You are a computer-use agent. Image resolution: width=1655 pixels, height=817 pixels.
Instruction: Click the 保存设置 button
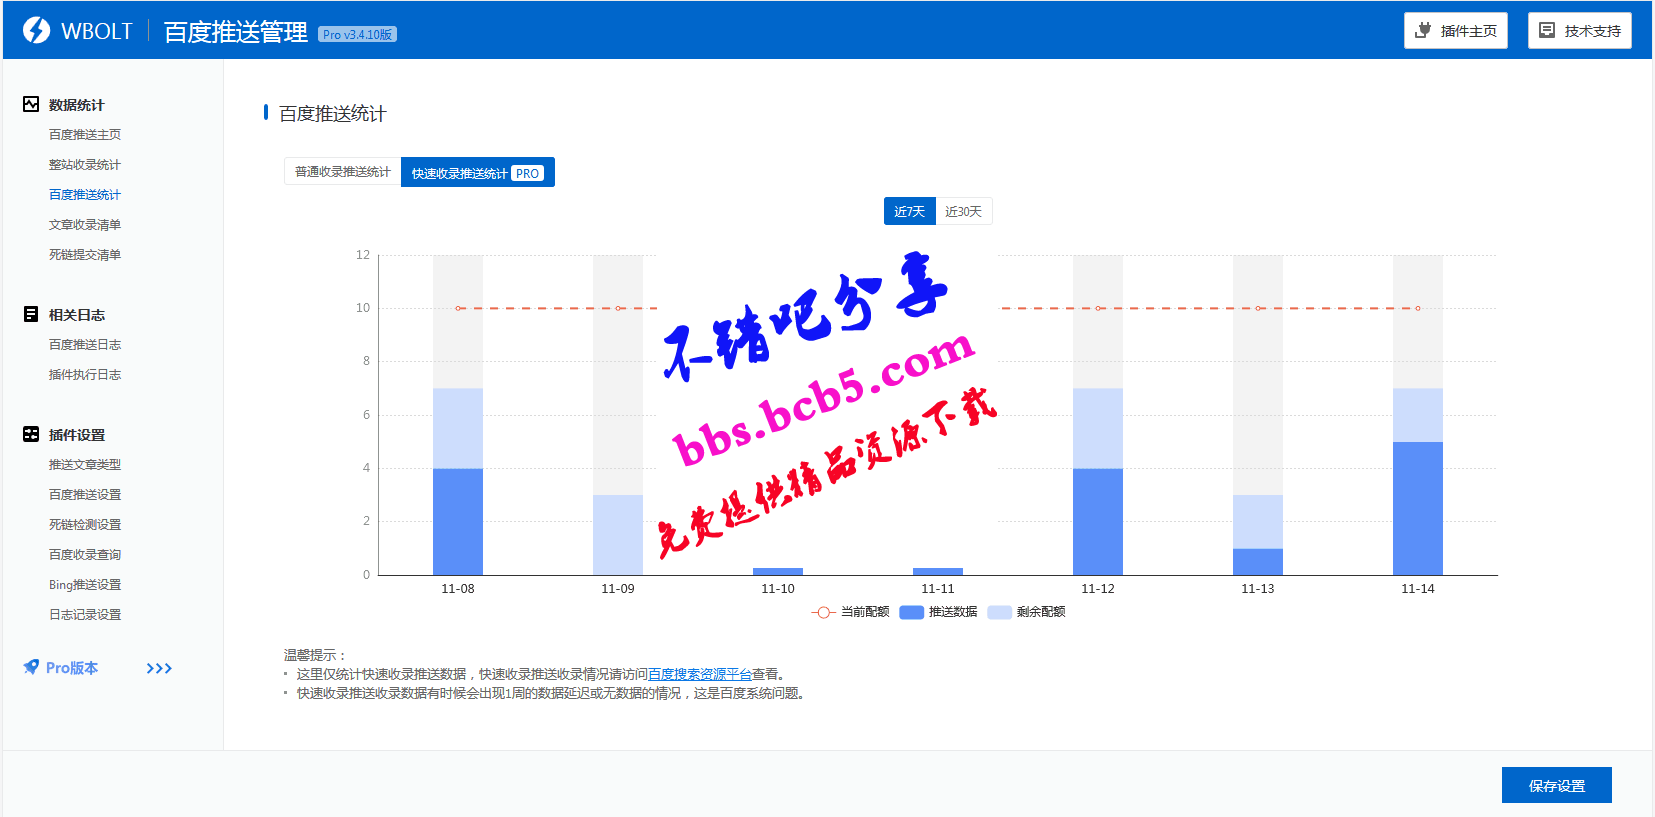1556,785
